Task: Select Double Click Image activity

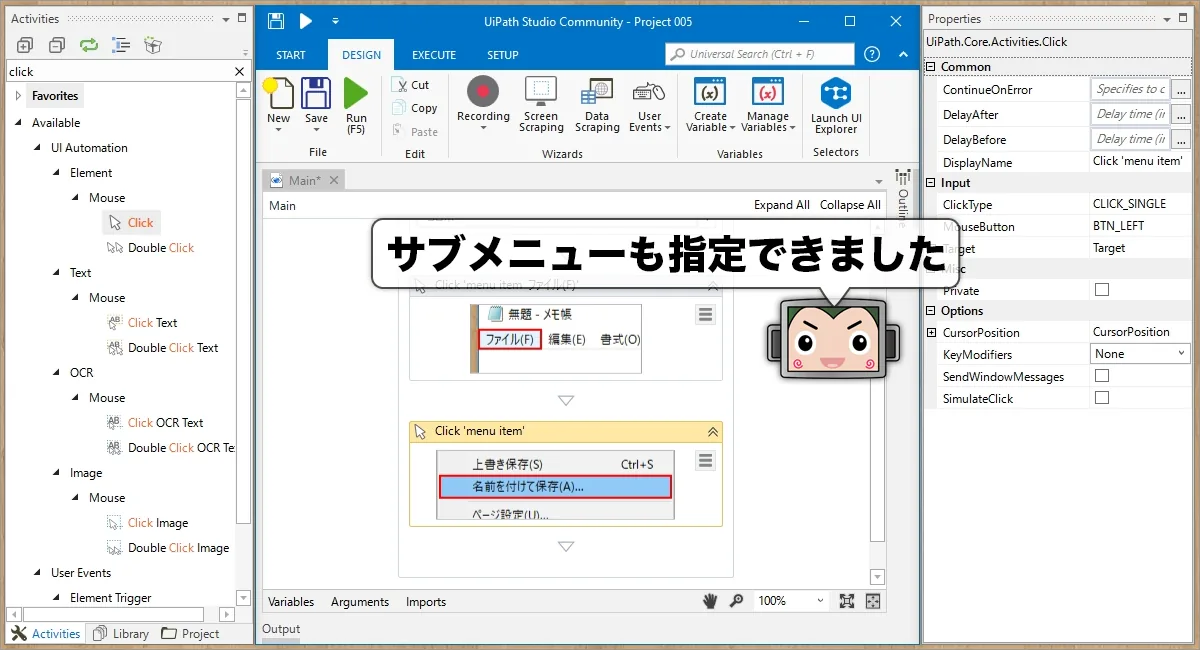Action: (168, 548)
